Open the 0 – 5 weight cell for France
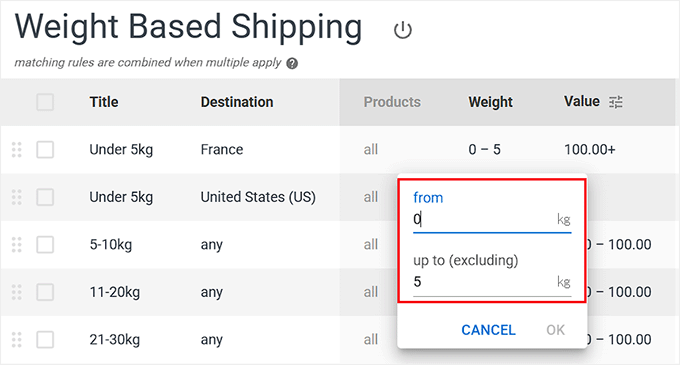The height and width of the screenshot is (365, 680). click(484, 150)
